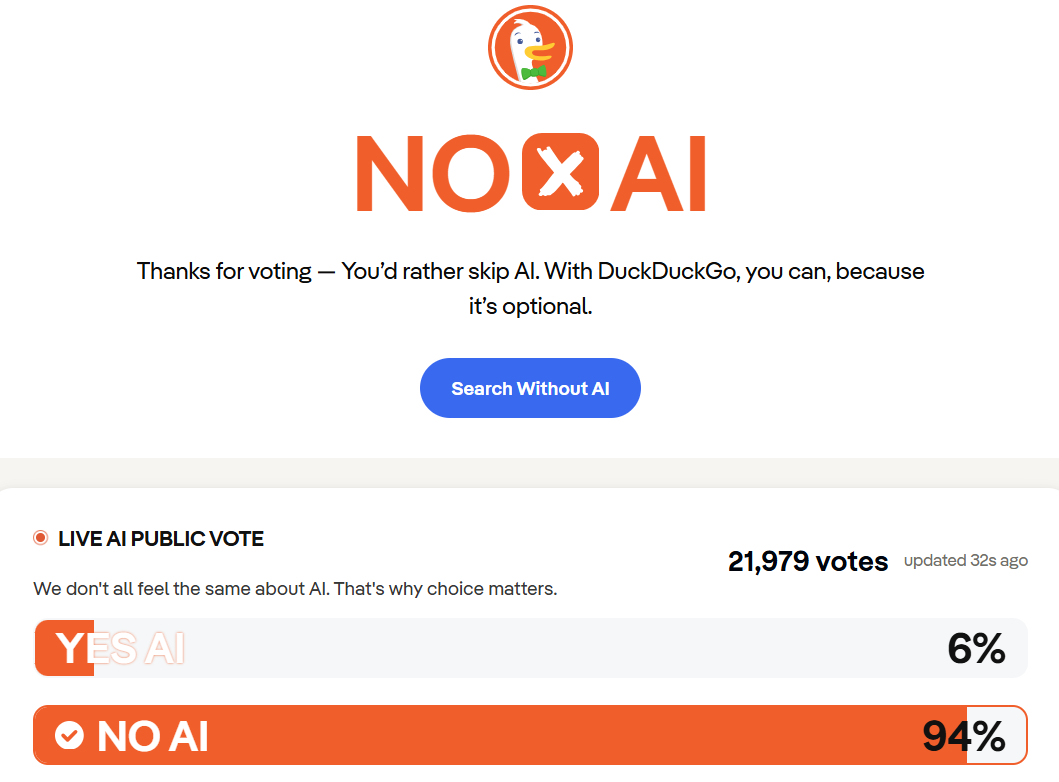Select the YES AI vote label
Image resolution: width=1059 pixels, height=782 pixels.
[120, 649]
